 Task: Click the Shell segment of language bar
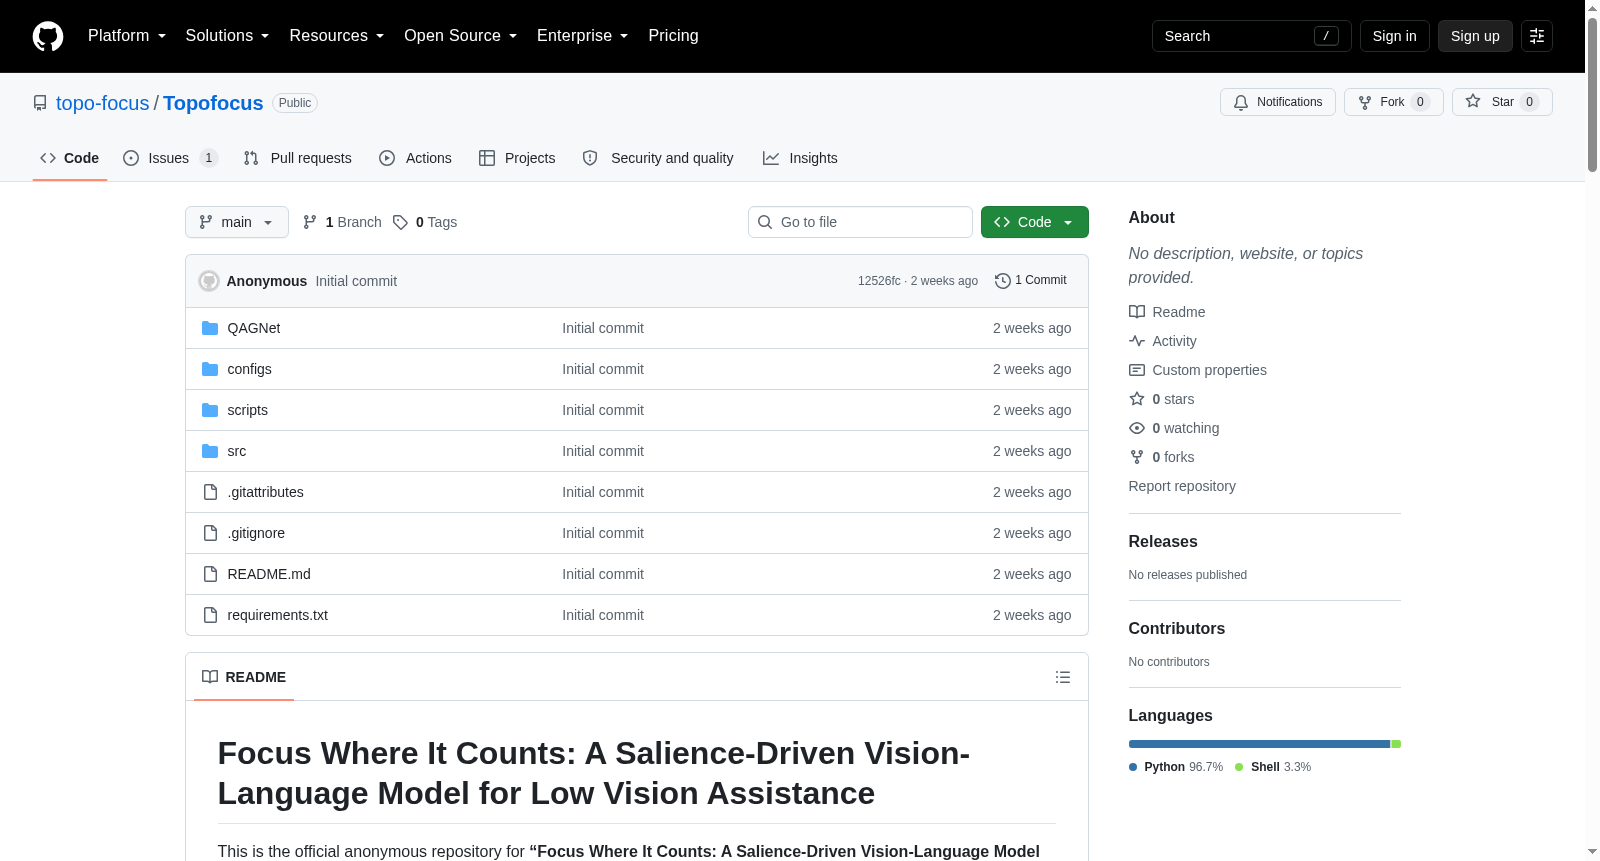pyautogui.click(x=1396, y=744)
